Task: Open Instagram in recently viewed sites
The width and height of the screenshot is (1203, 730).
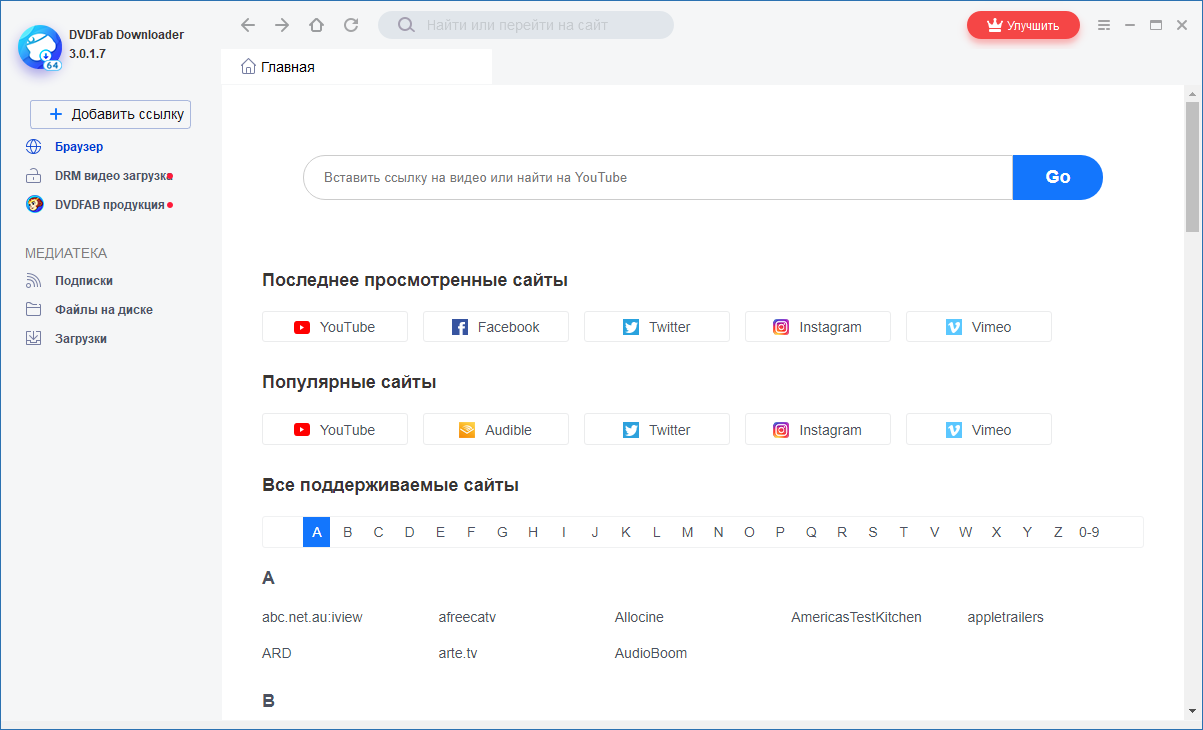Action: pos(818,327)
